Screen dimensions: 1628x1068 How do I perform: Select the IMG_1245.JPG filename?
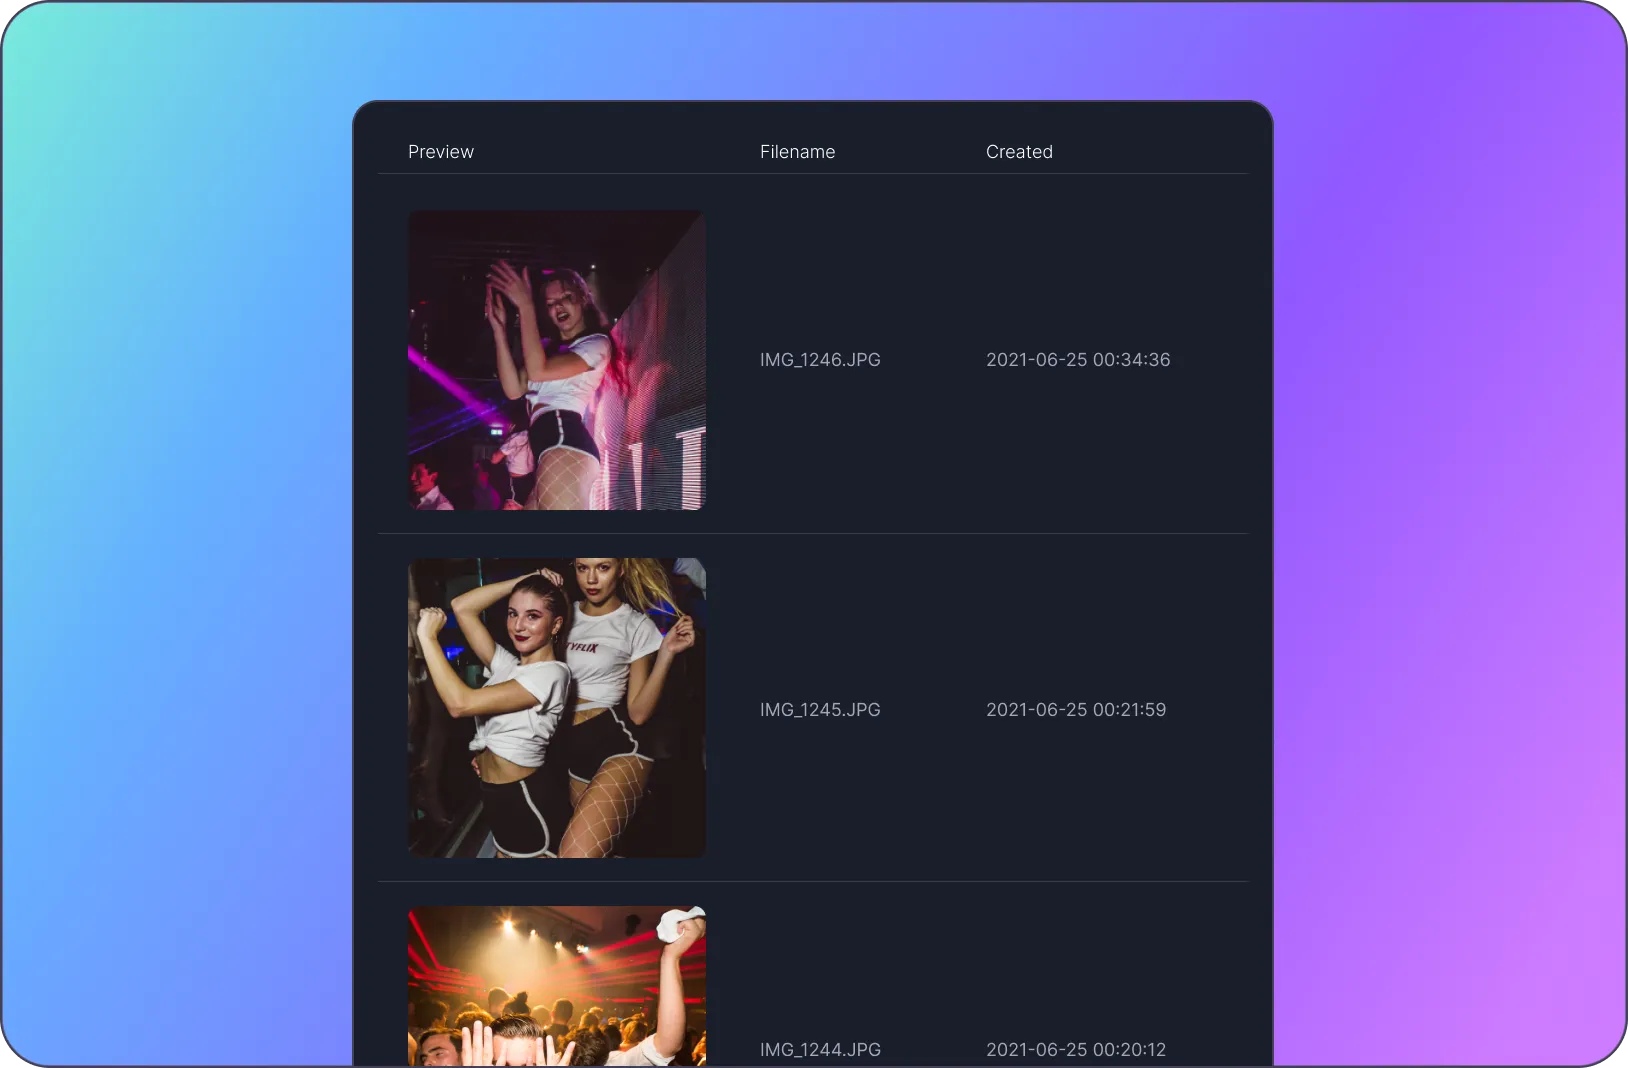820,710
